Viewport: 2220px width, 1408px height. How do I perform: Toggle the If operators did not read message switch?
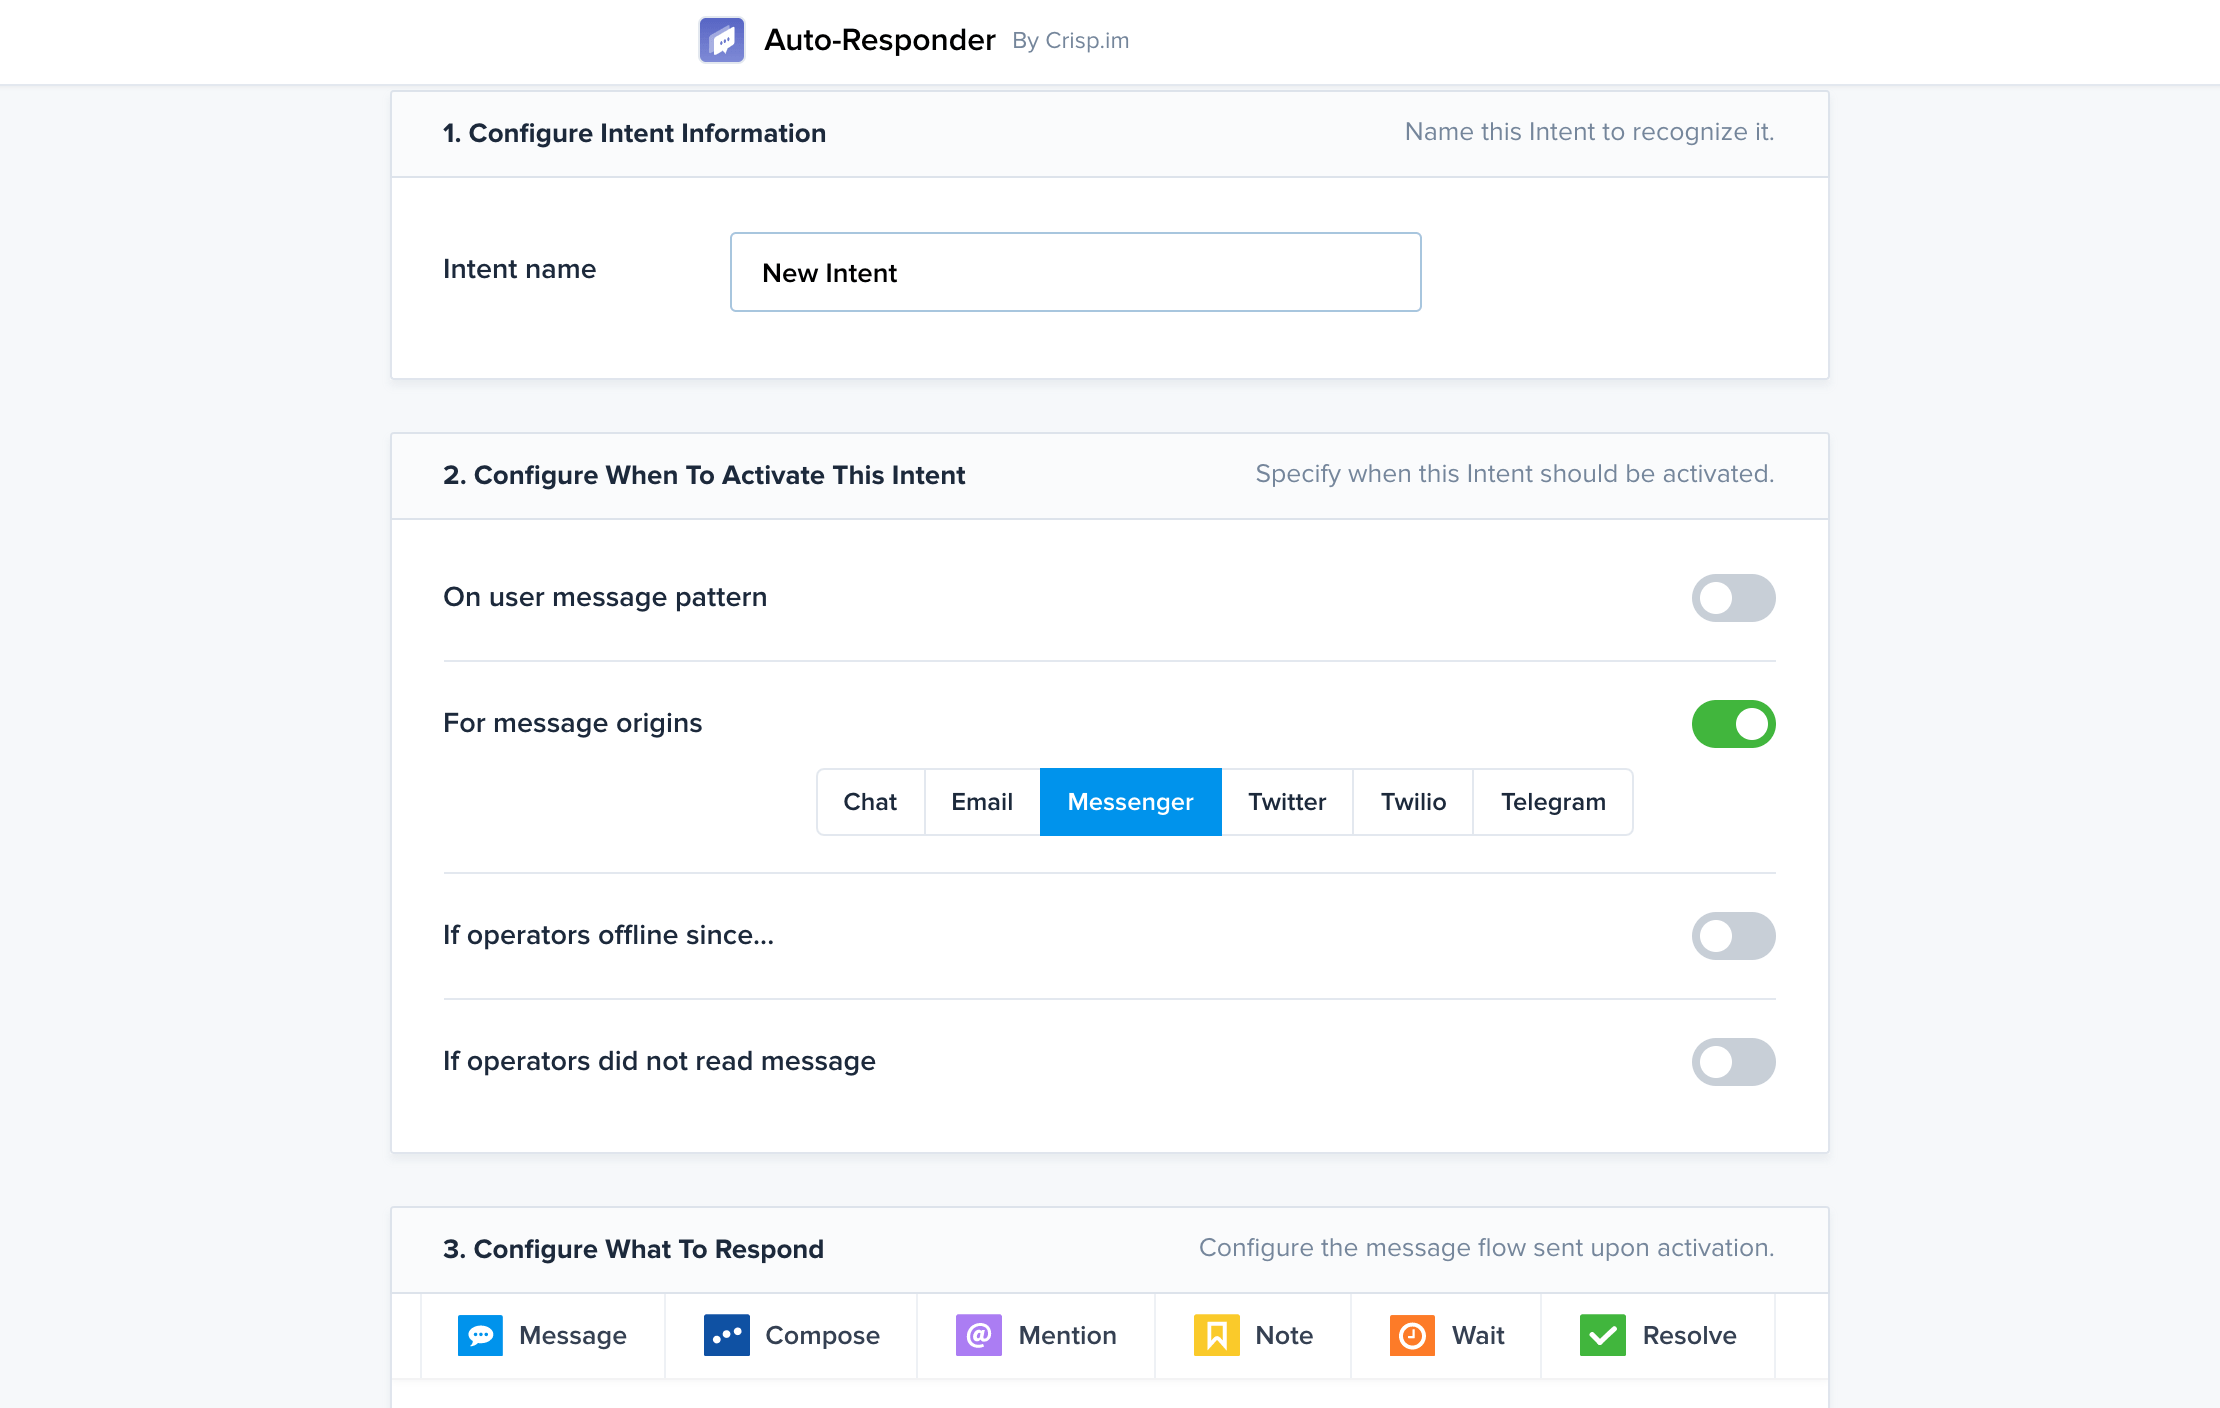pos(1733,1060)
